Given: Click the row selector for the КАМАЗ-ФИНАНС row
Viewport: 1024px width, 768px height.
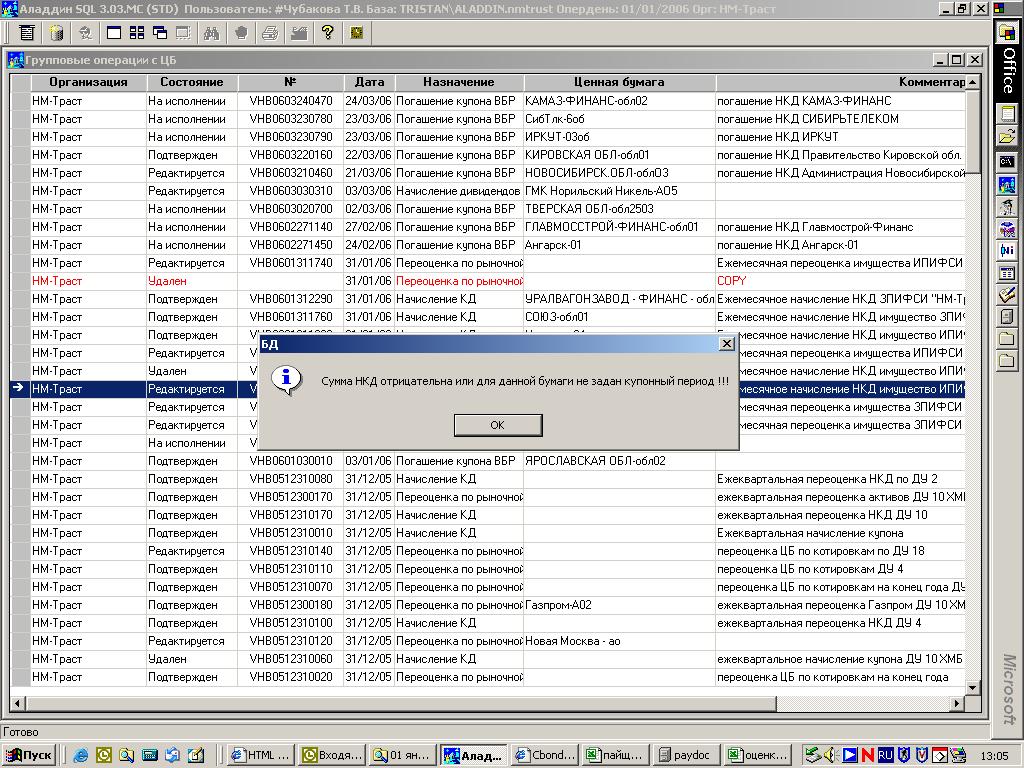Looking at the screenshot, I should click(x=20, y=101).
